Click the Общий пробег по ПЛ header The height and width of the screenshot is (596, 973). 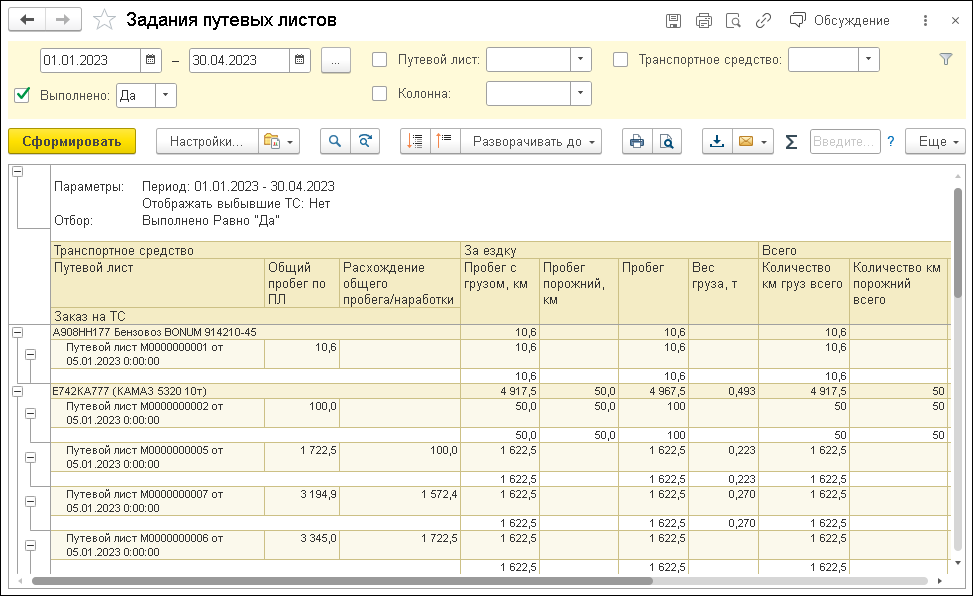coord(302,284)
